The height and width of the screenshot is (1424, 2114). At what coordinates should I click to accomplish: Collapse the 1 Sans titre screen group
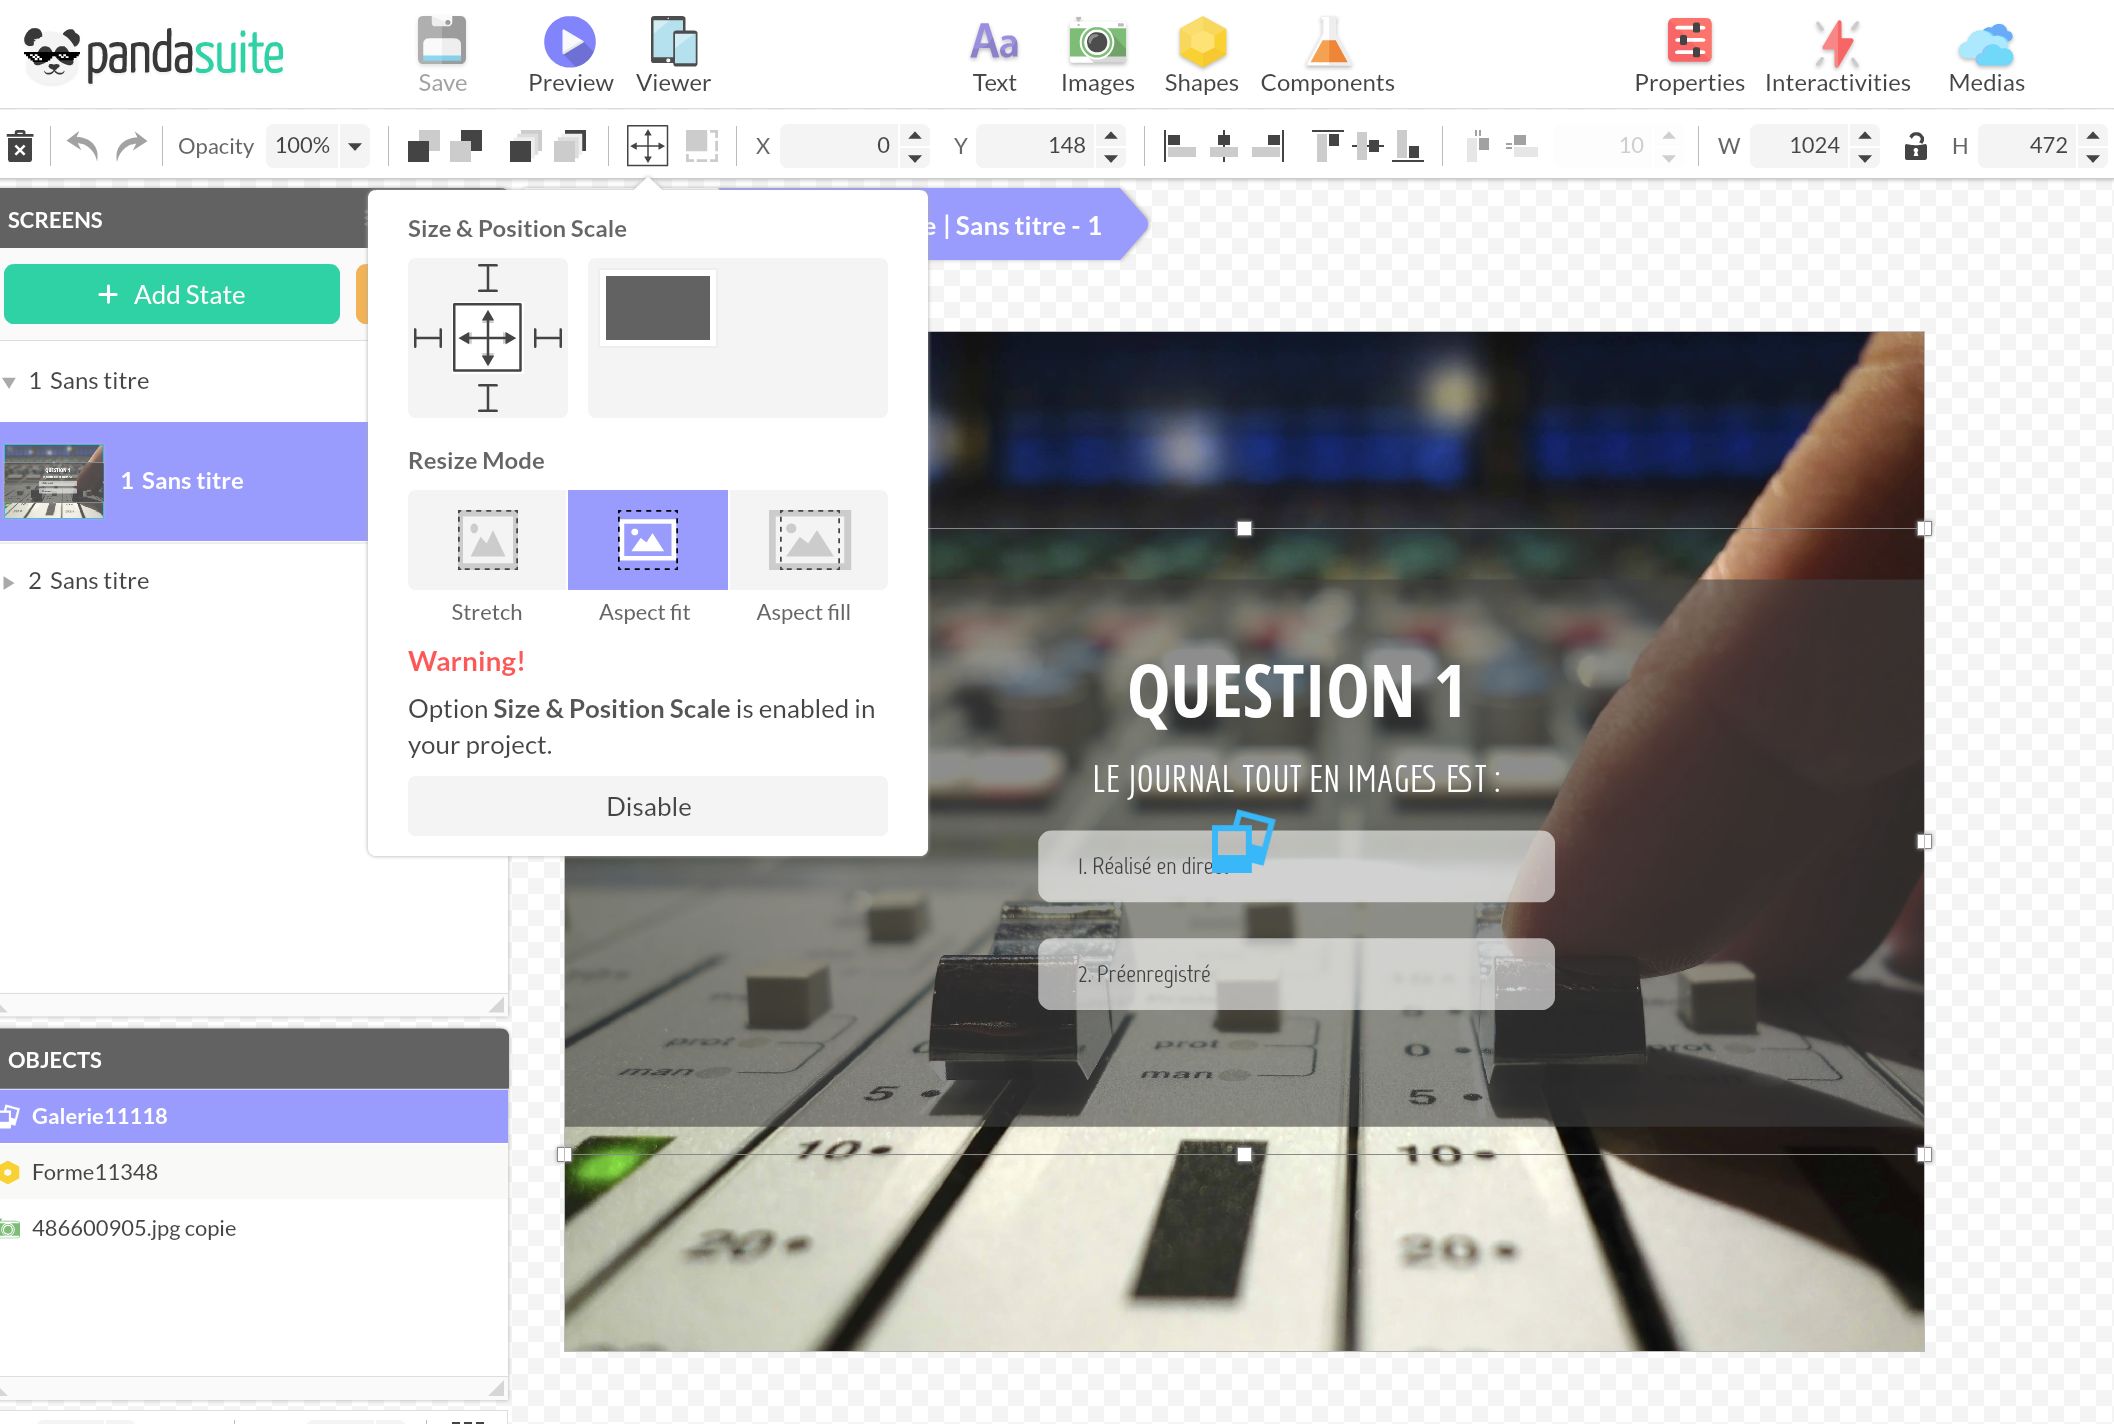[9, 382]
